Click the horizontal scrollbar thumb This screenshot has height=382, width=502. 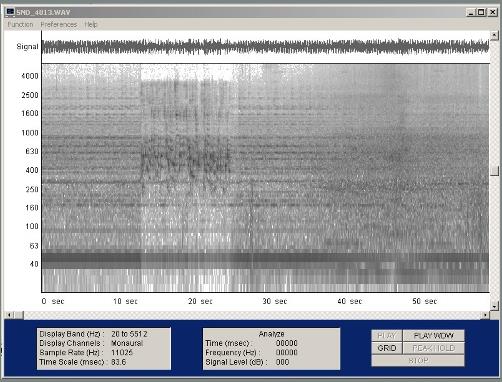(19, 315)
